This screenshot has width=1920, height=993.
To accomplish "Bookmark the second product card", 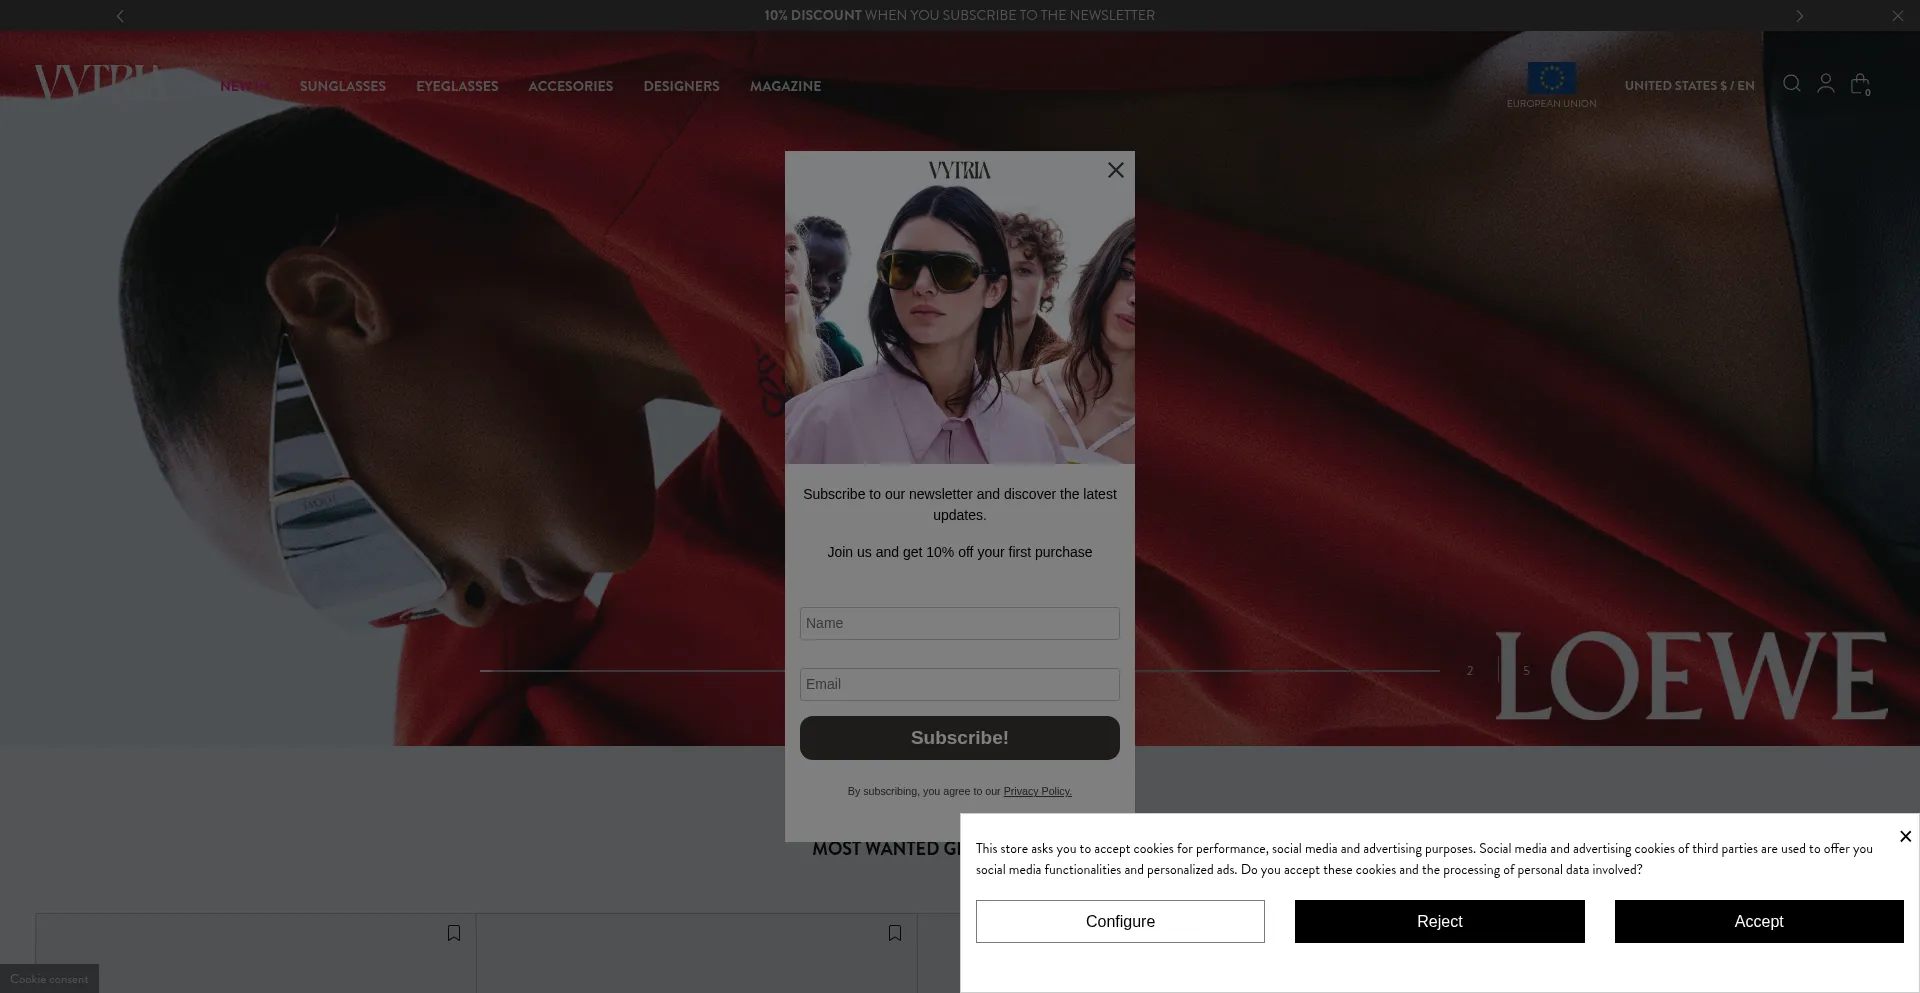I will 895,933.
